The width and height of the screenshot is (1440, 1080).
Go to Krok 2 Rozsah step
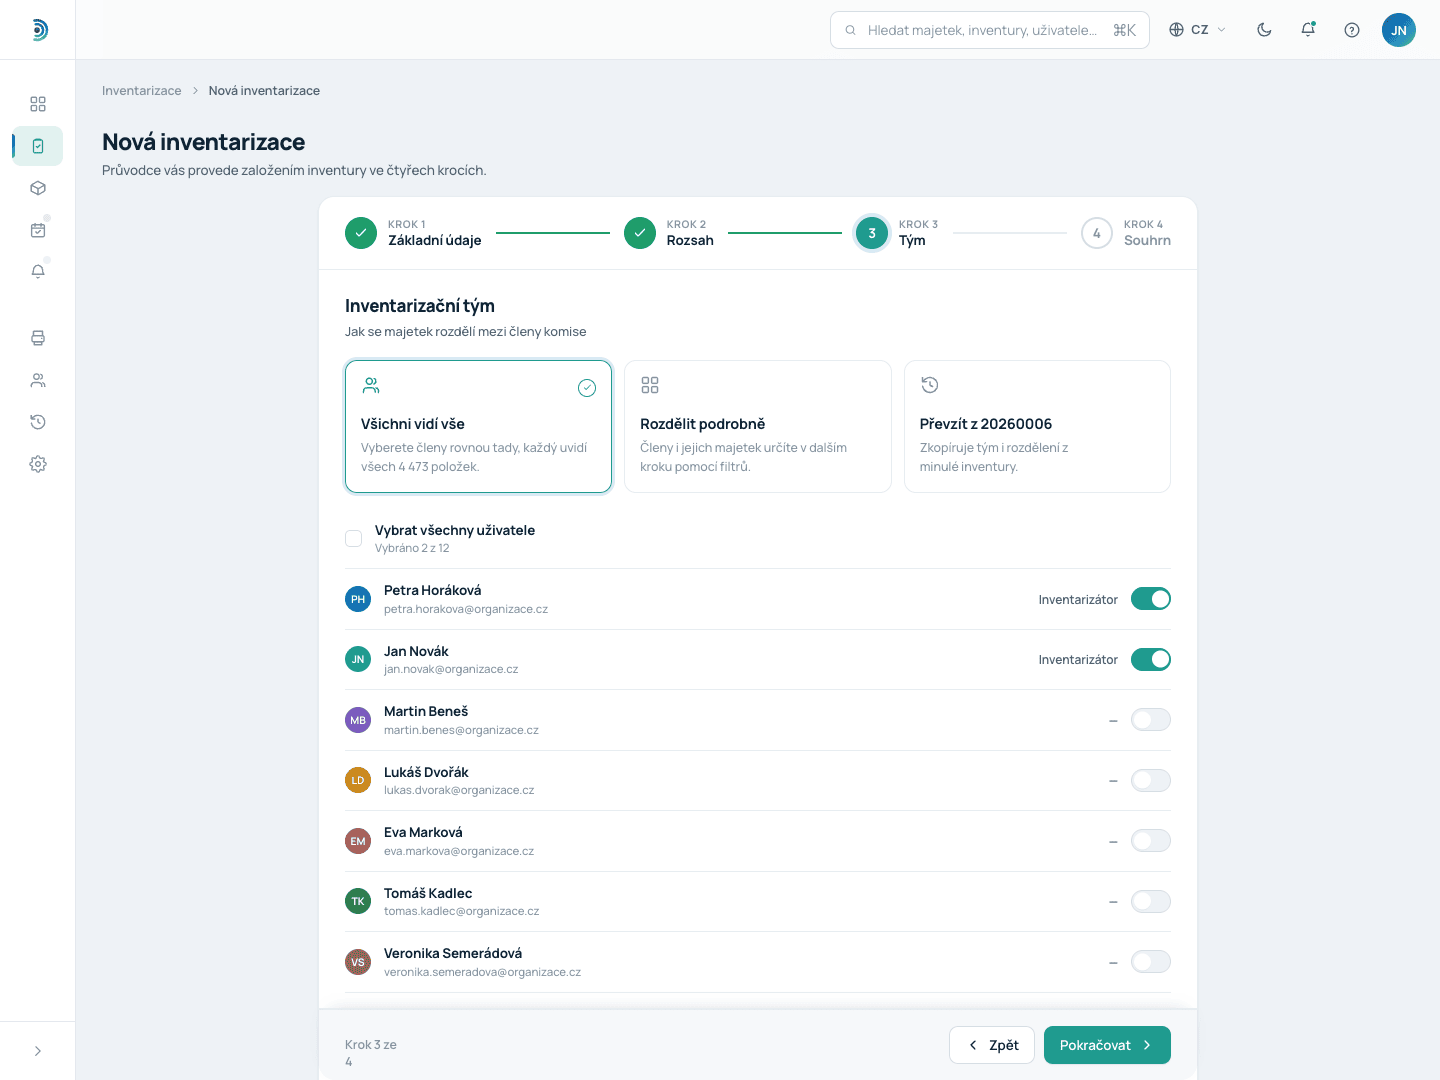tap(669, 233)
